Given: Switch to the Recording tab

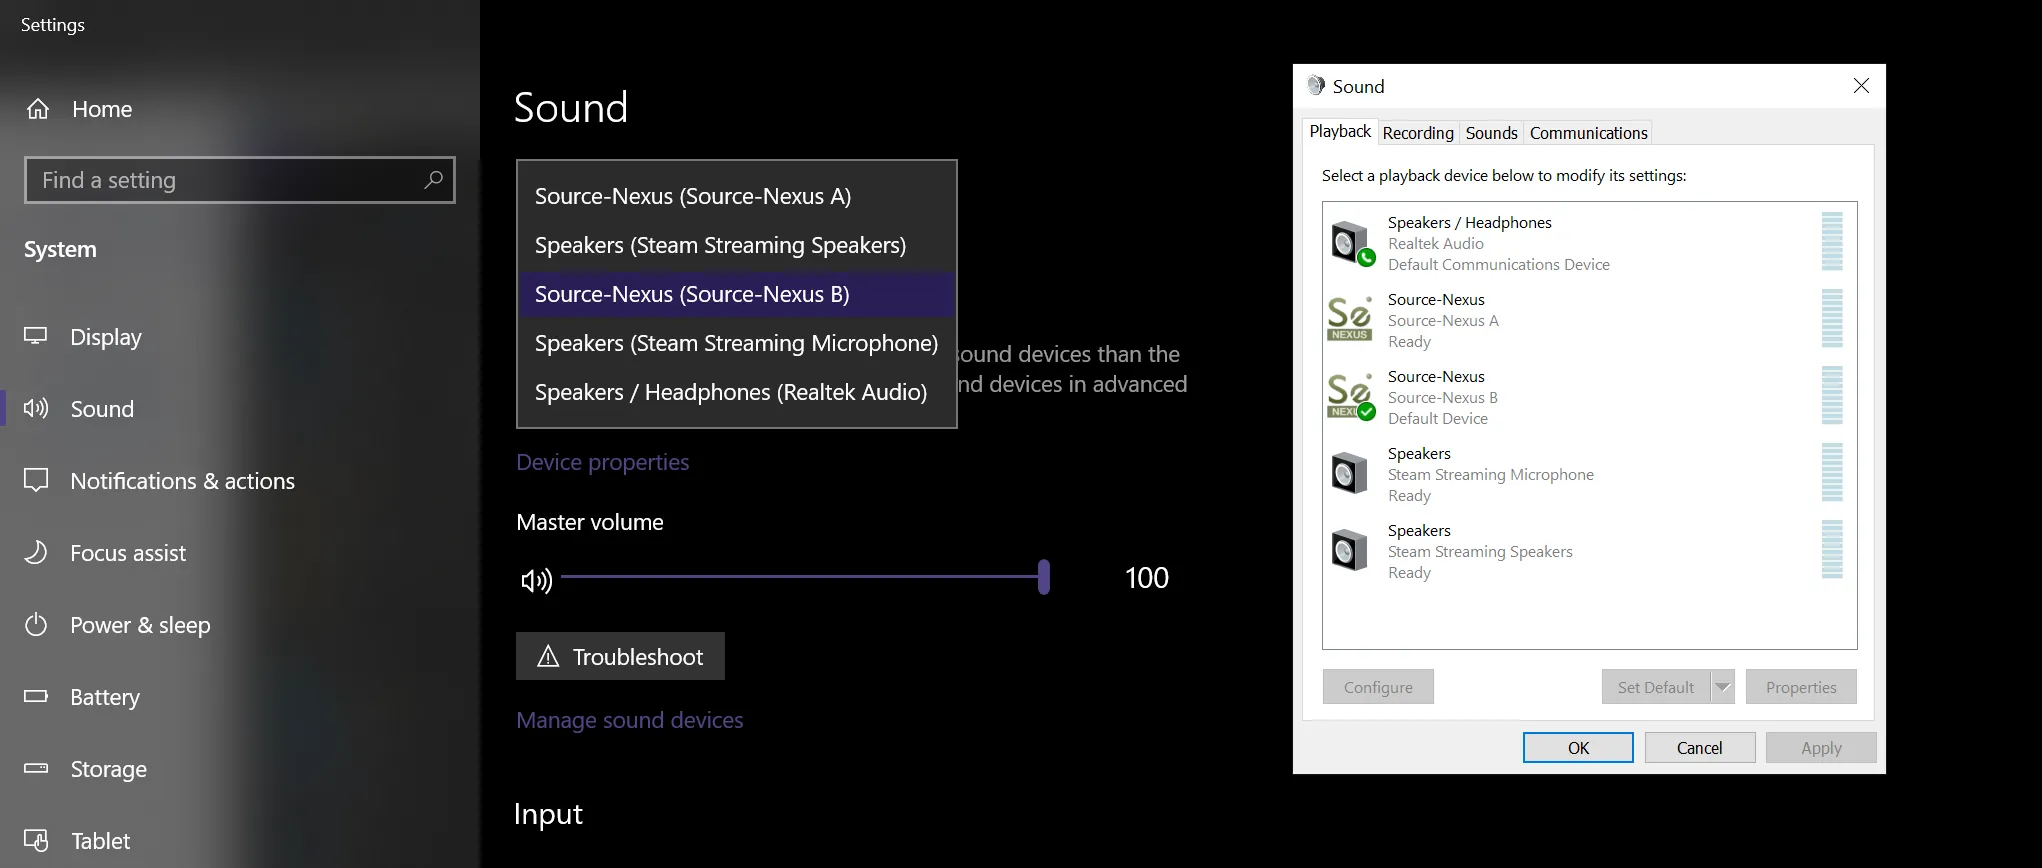Looking at the screenshot, I should (1417, 133).
